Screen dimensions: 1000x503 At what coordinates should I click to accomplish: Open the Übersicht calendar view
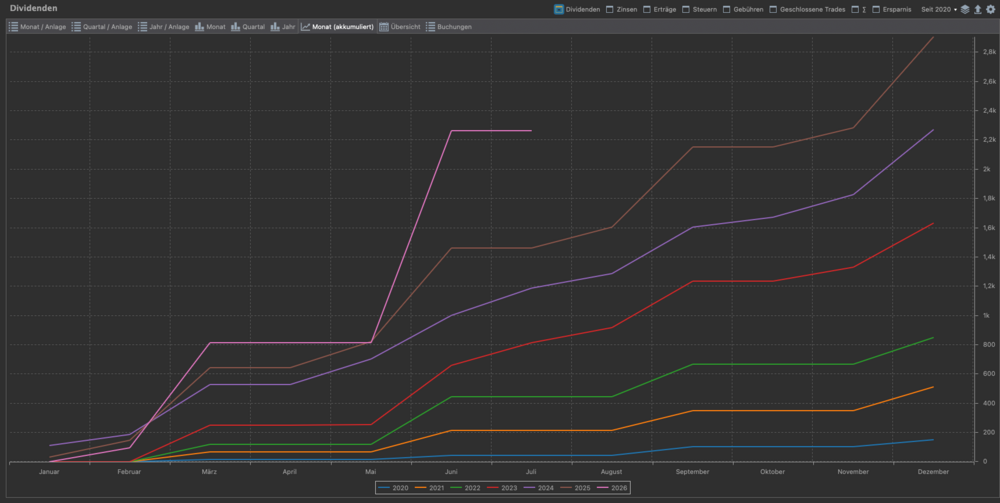point(400,27)
